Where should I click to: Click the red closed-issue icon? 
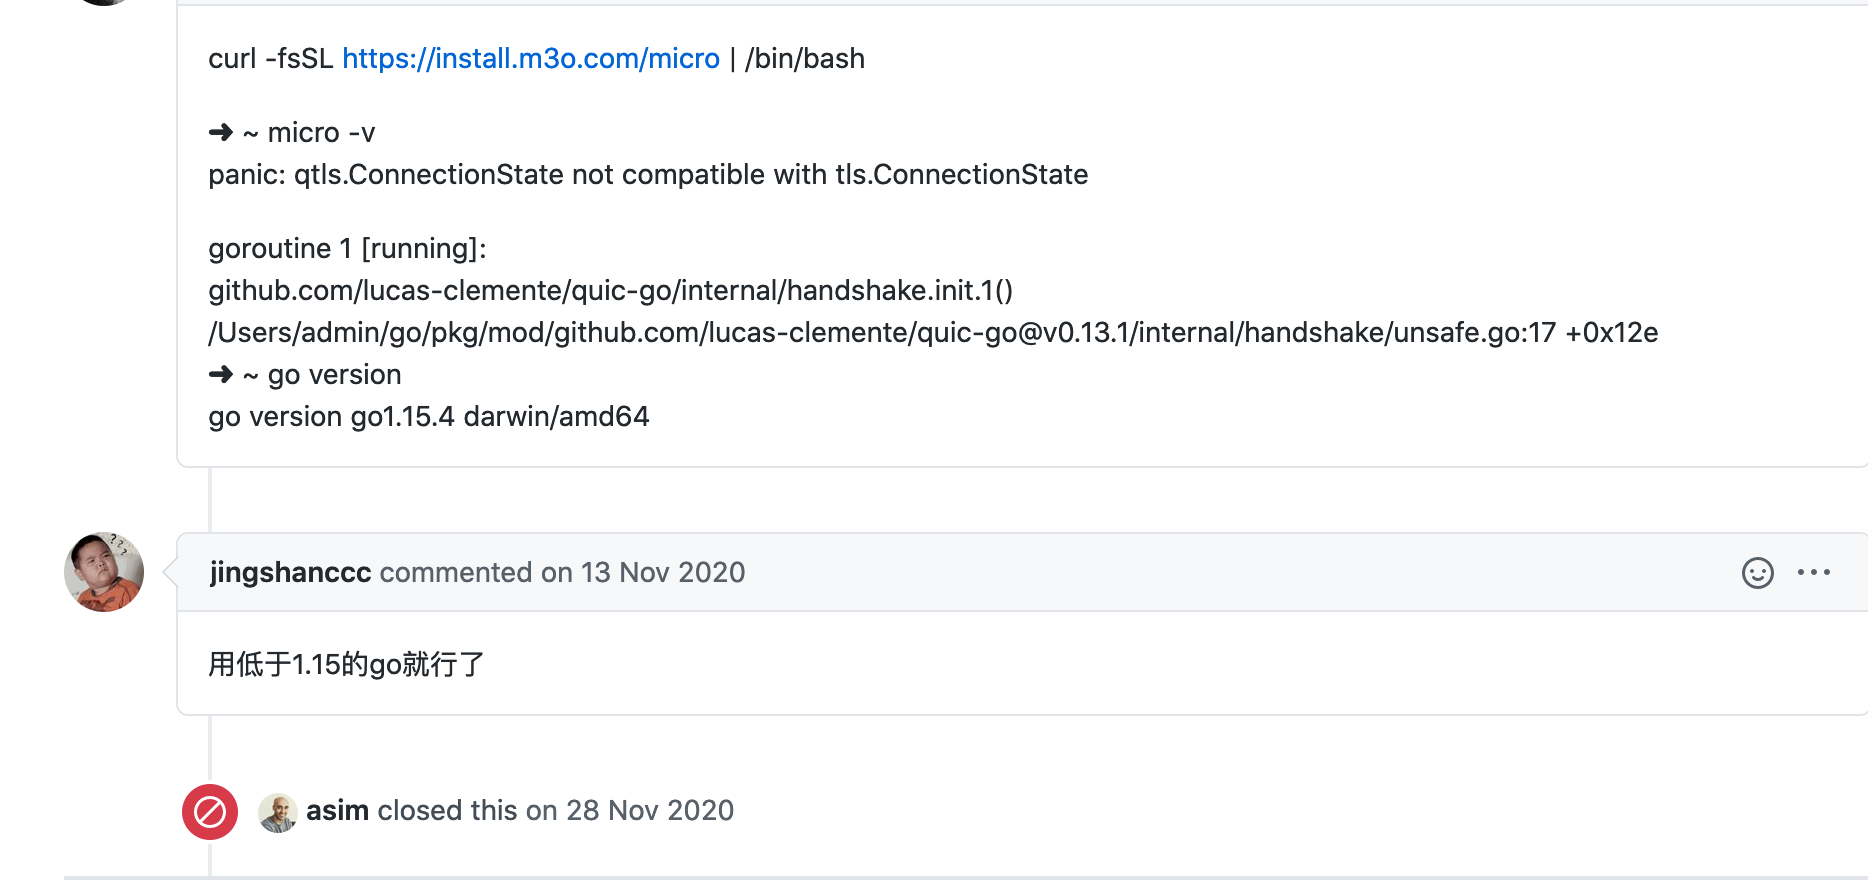point(210,812)
